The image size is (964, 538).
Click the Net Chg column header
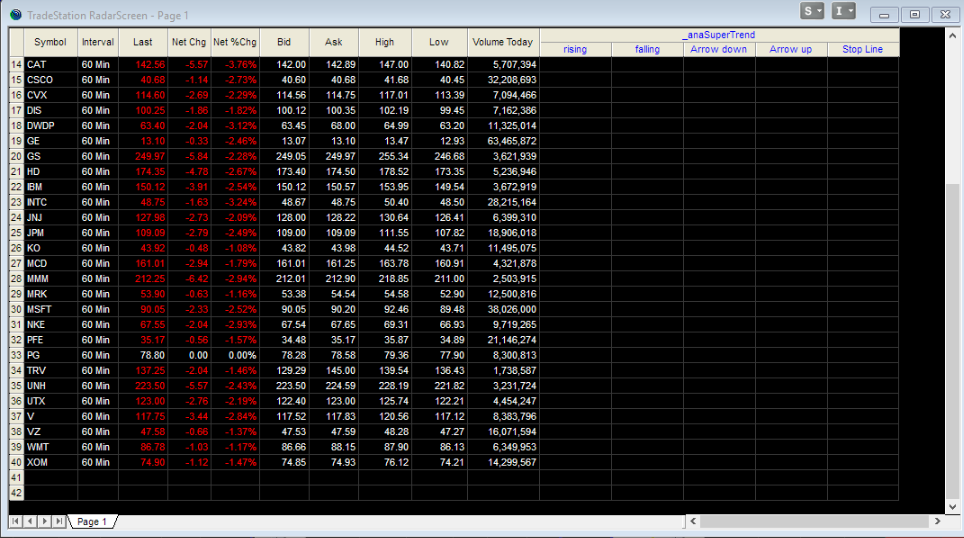click(x=189, y=42)
